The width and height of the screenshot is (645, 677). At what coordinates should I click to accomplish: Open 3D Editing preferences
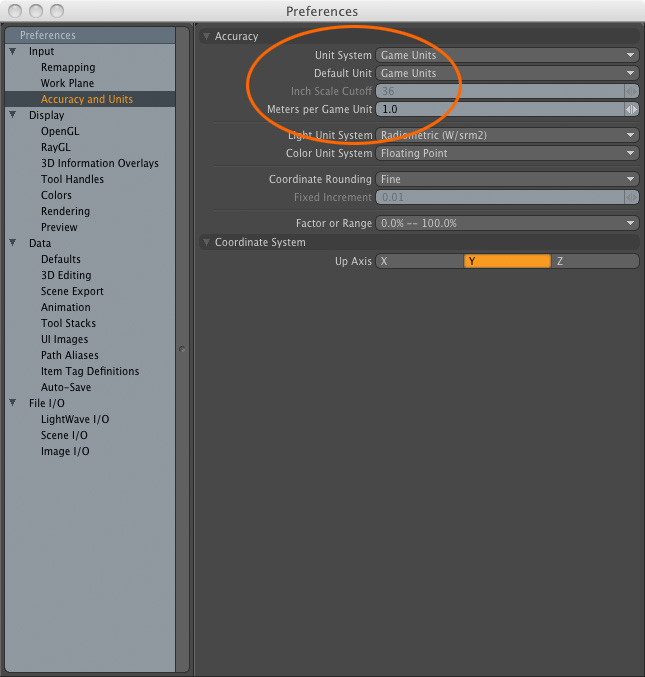pos(66,275)
